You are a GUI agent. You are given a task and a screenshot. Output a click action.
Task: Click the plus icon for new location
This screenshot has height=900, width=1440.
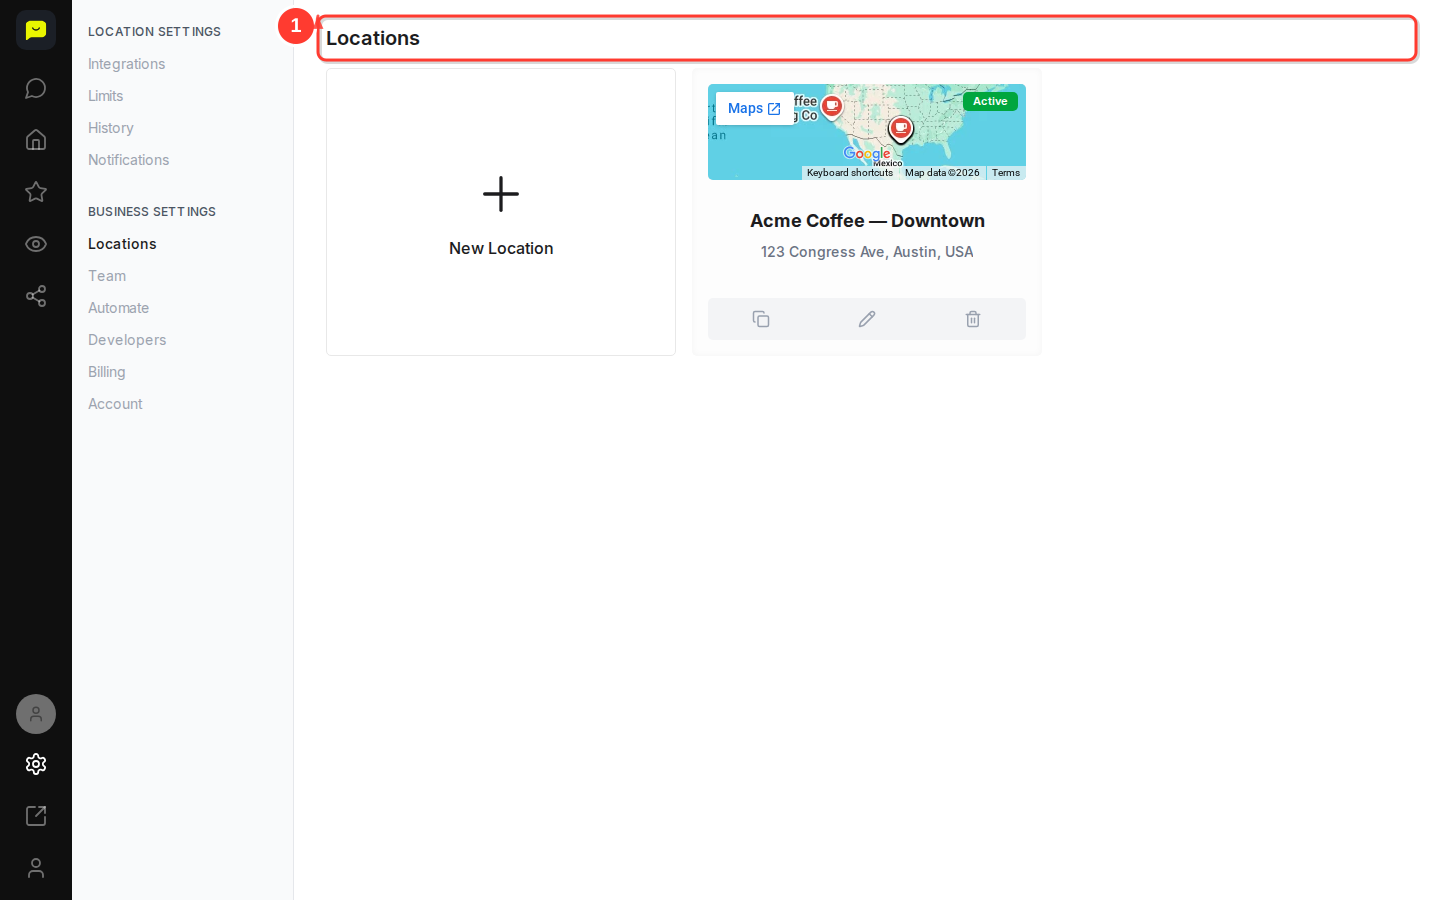(501, 194)
